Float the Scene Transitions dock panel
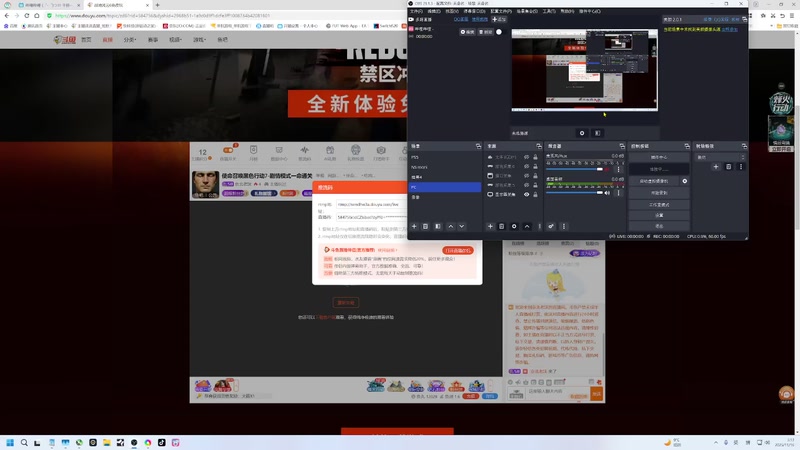This screenshot has height=450, width=800. [744, 146]
